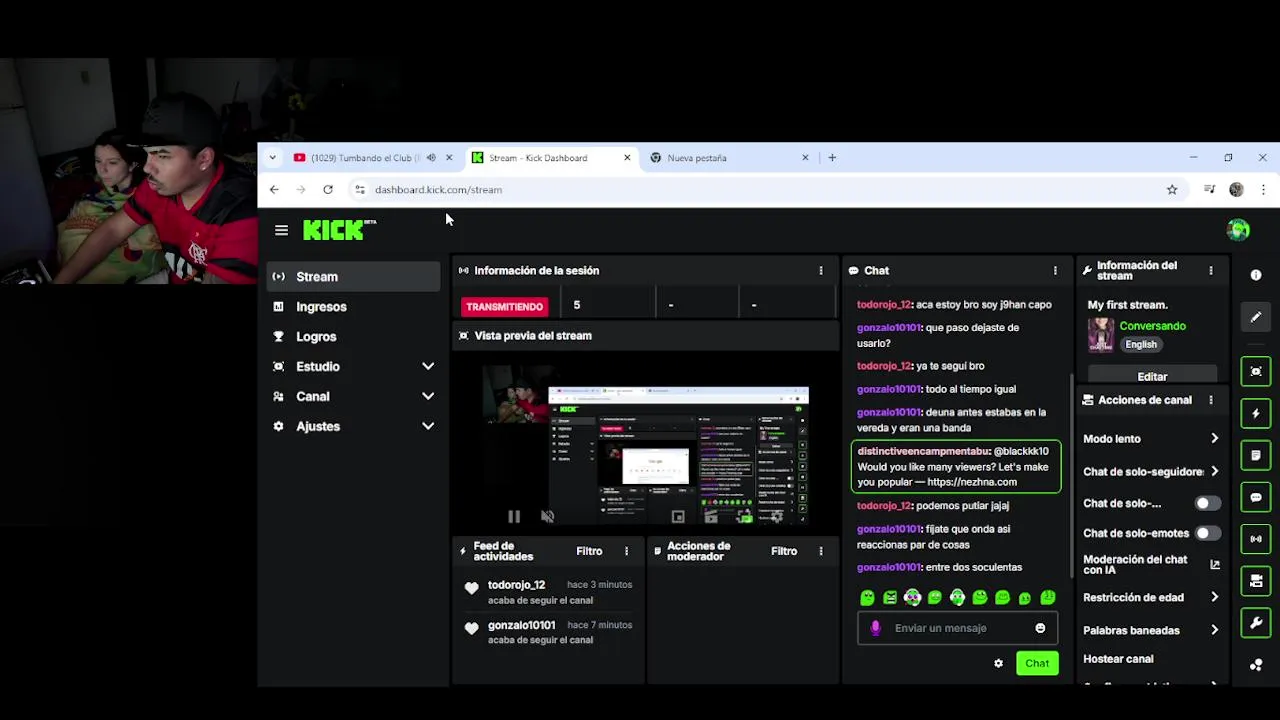Open chat settings gear beside the Chat button

998,663
